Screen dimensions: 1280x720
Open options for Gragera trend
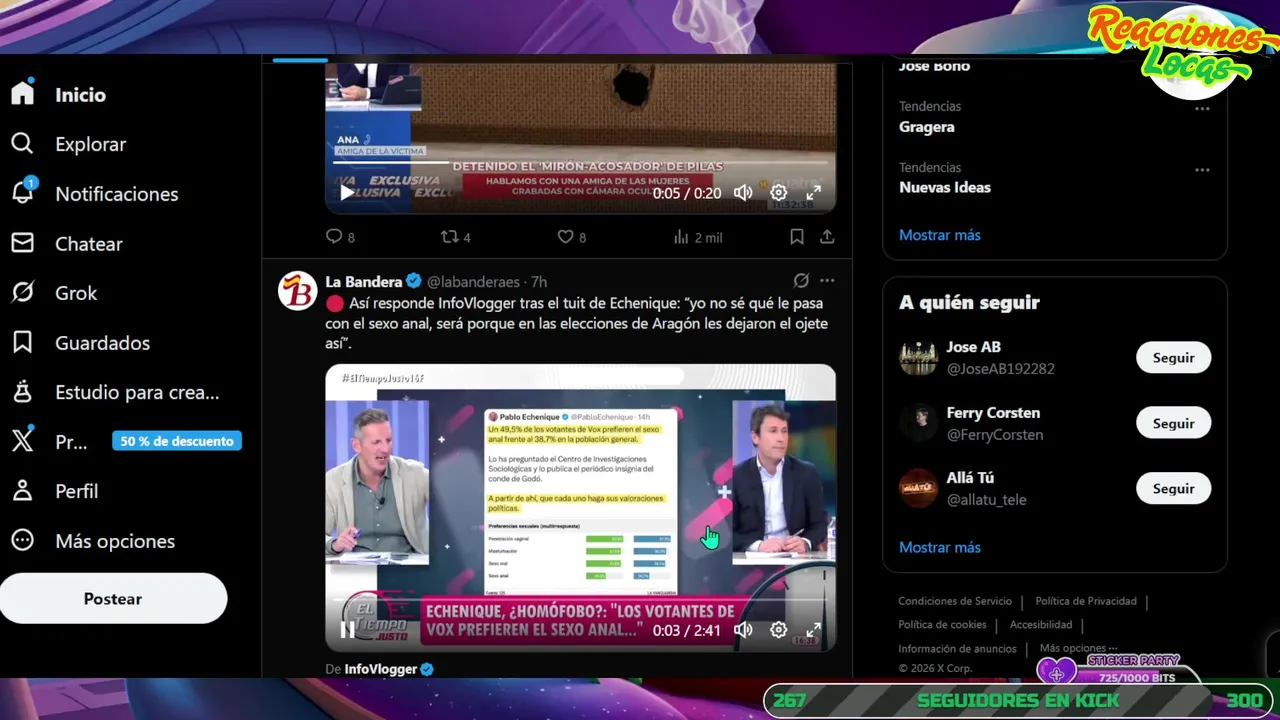(x=1202, y=108)
